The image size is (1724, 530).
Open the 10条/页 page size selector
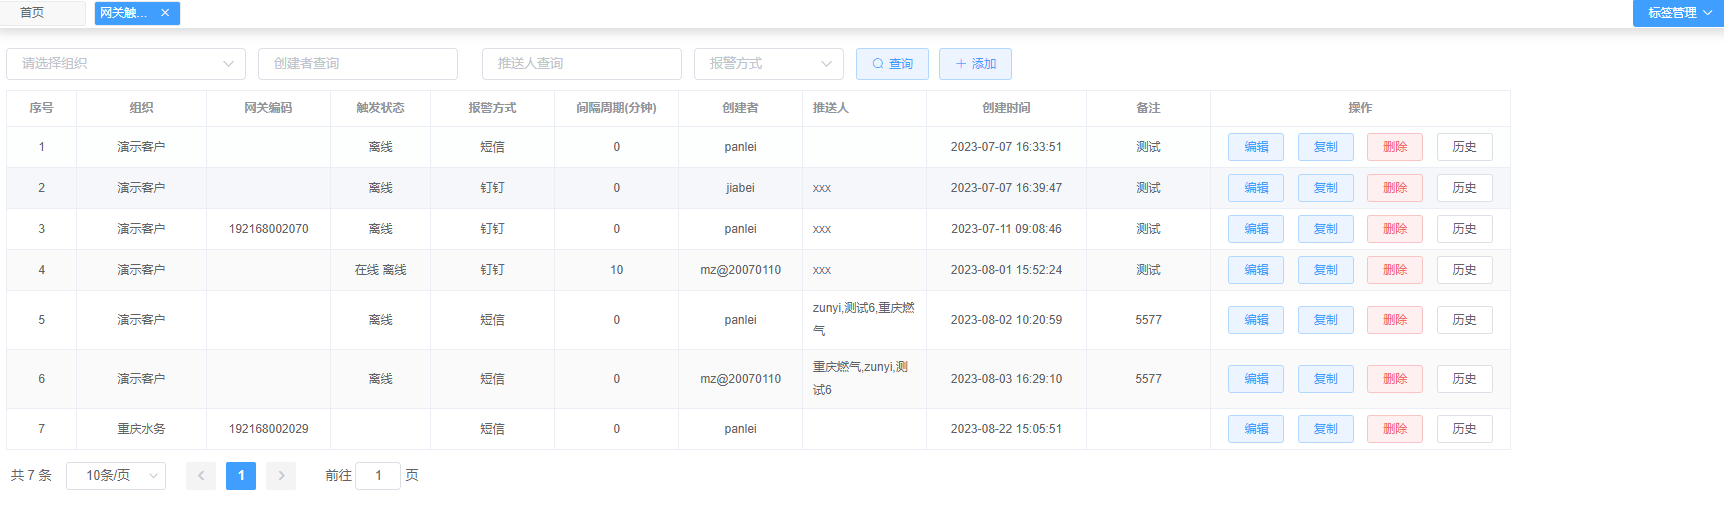pyautogui.click(x=116, y=476)
